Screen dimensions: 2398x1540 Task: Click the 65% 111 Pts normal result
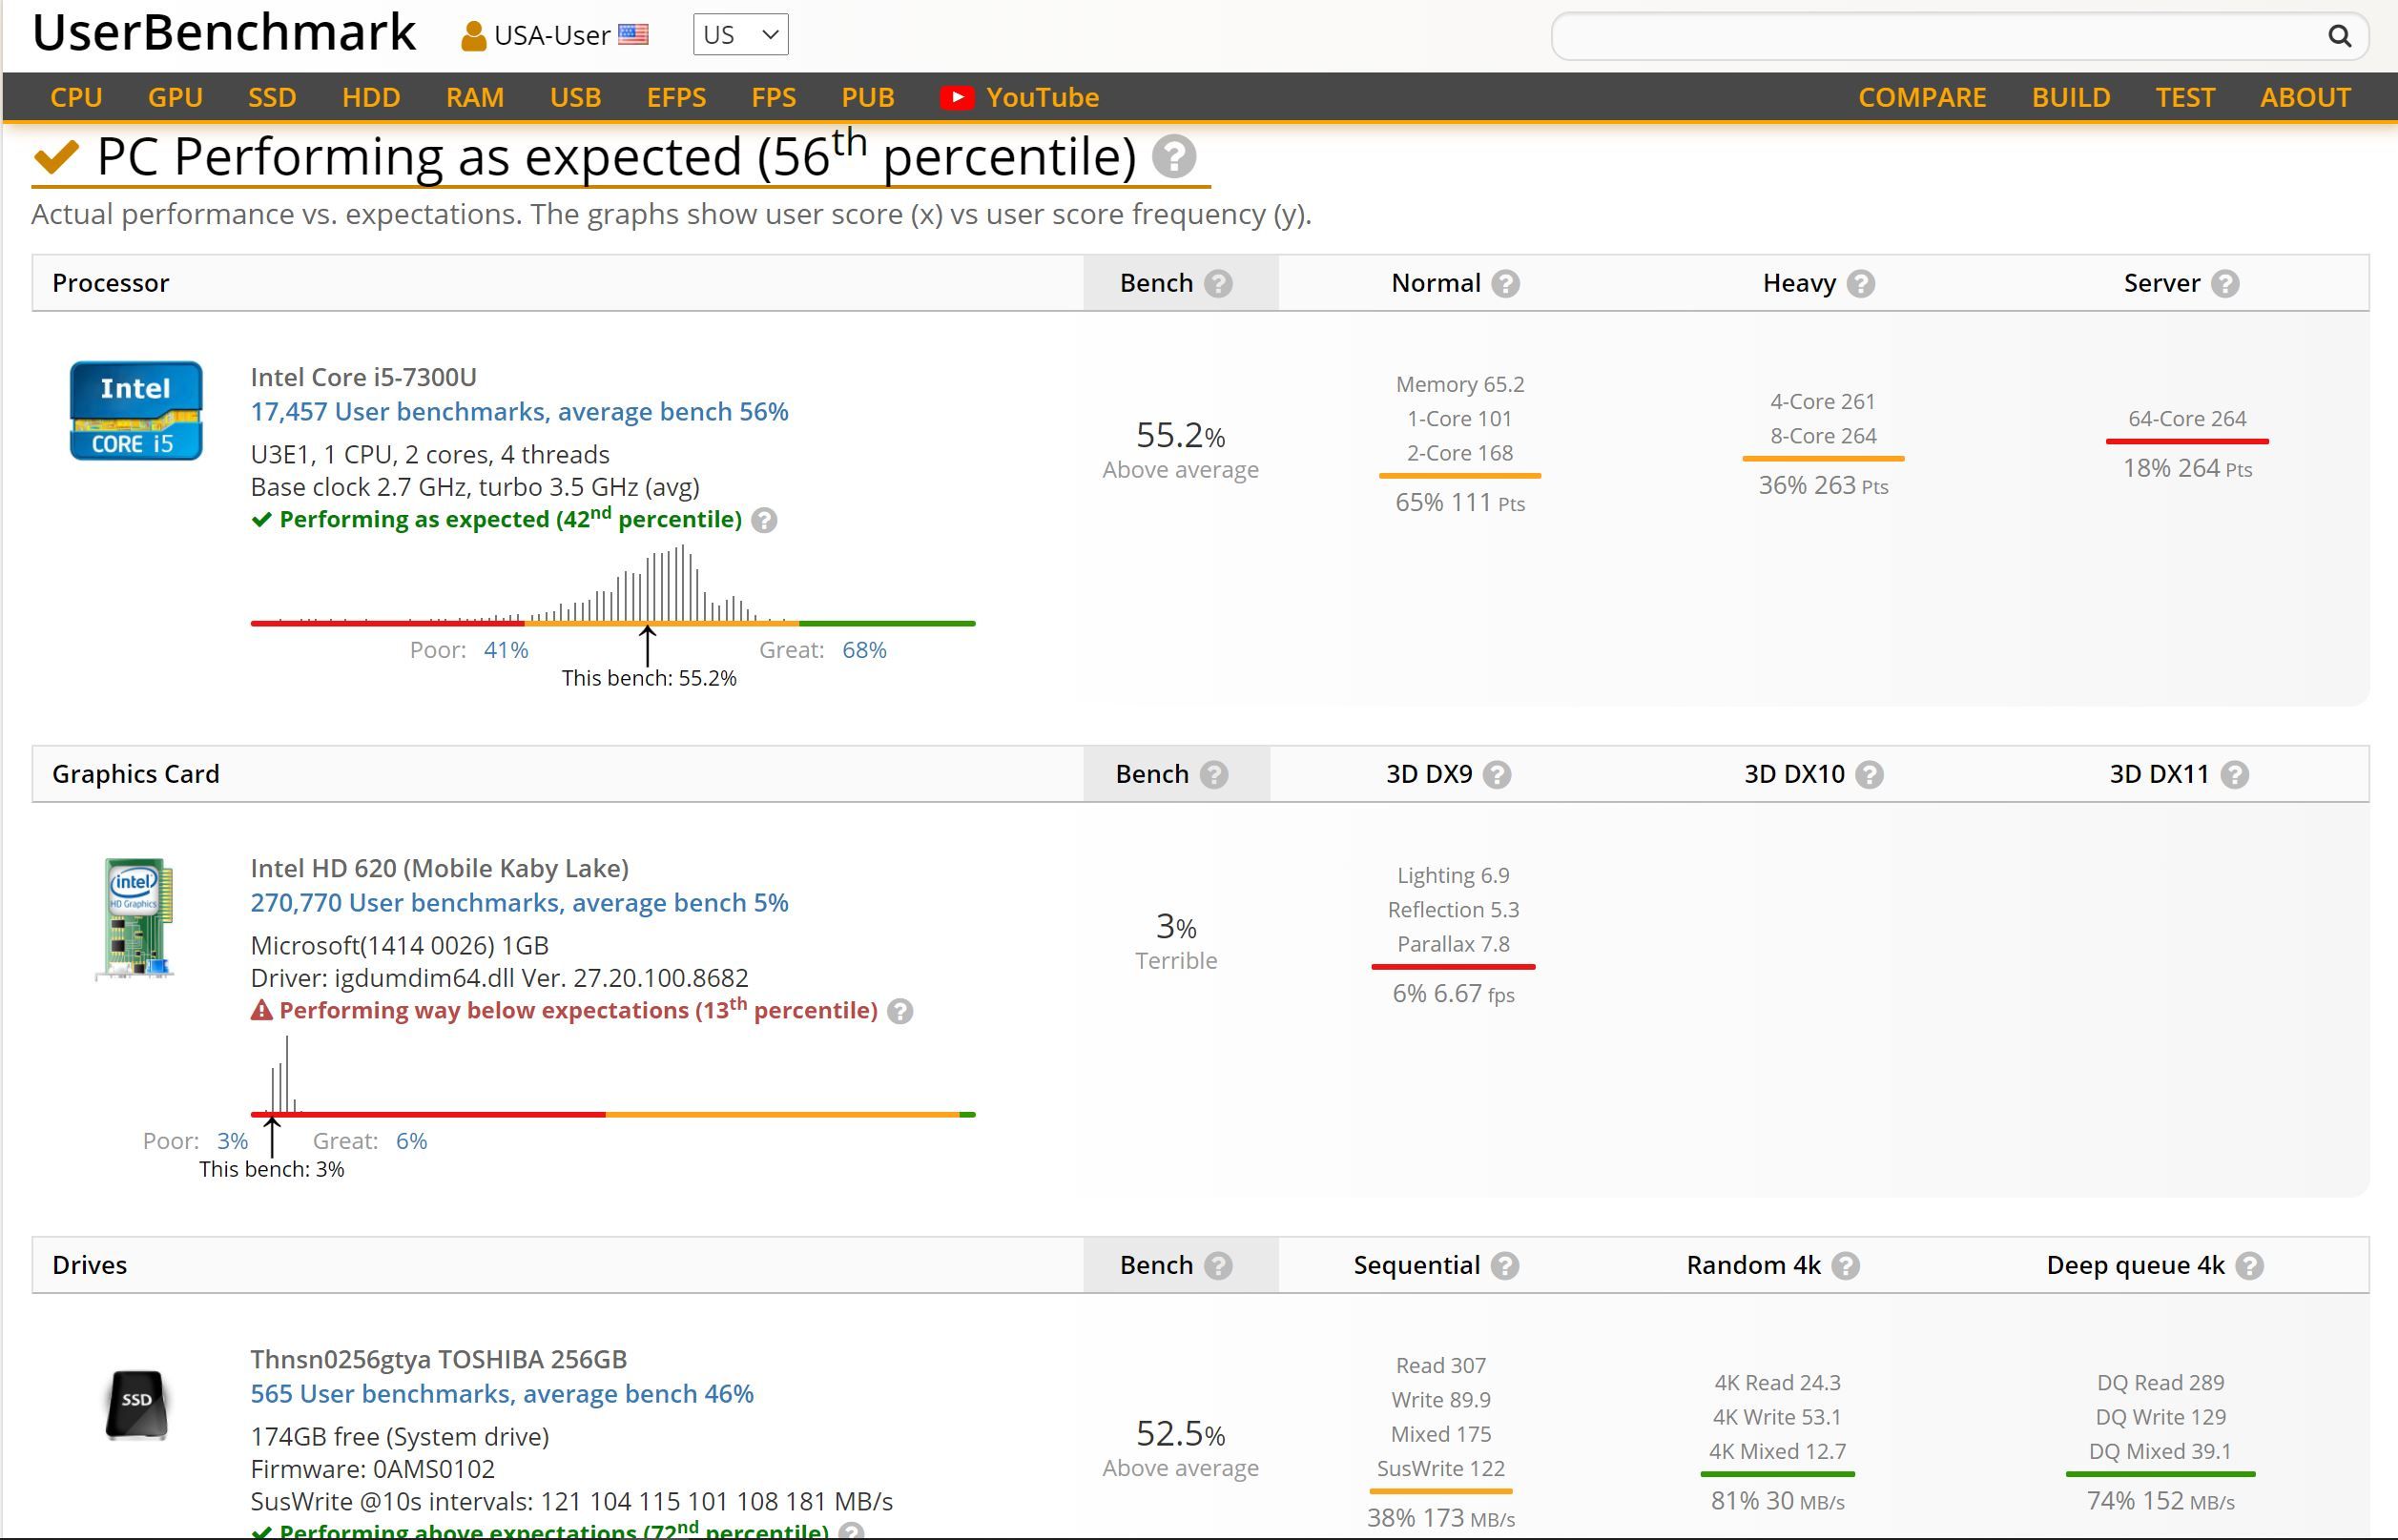1460,503
